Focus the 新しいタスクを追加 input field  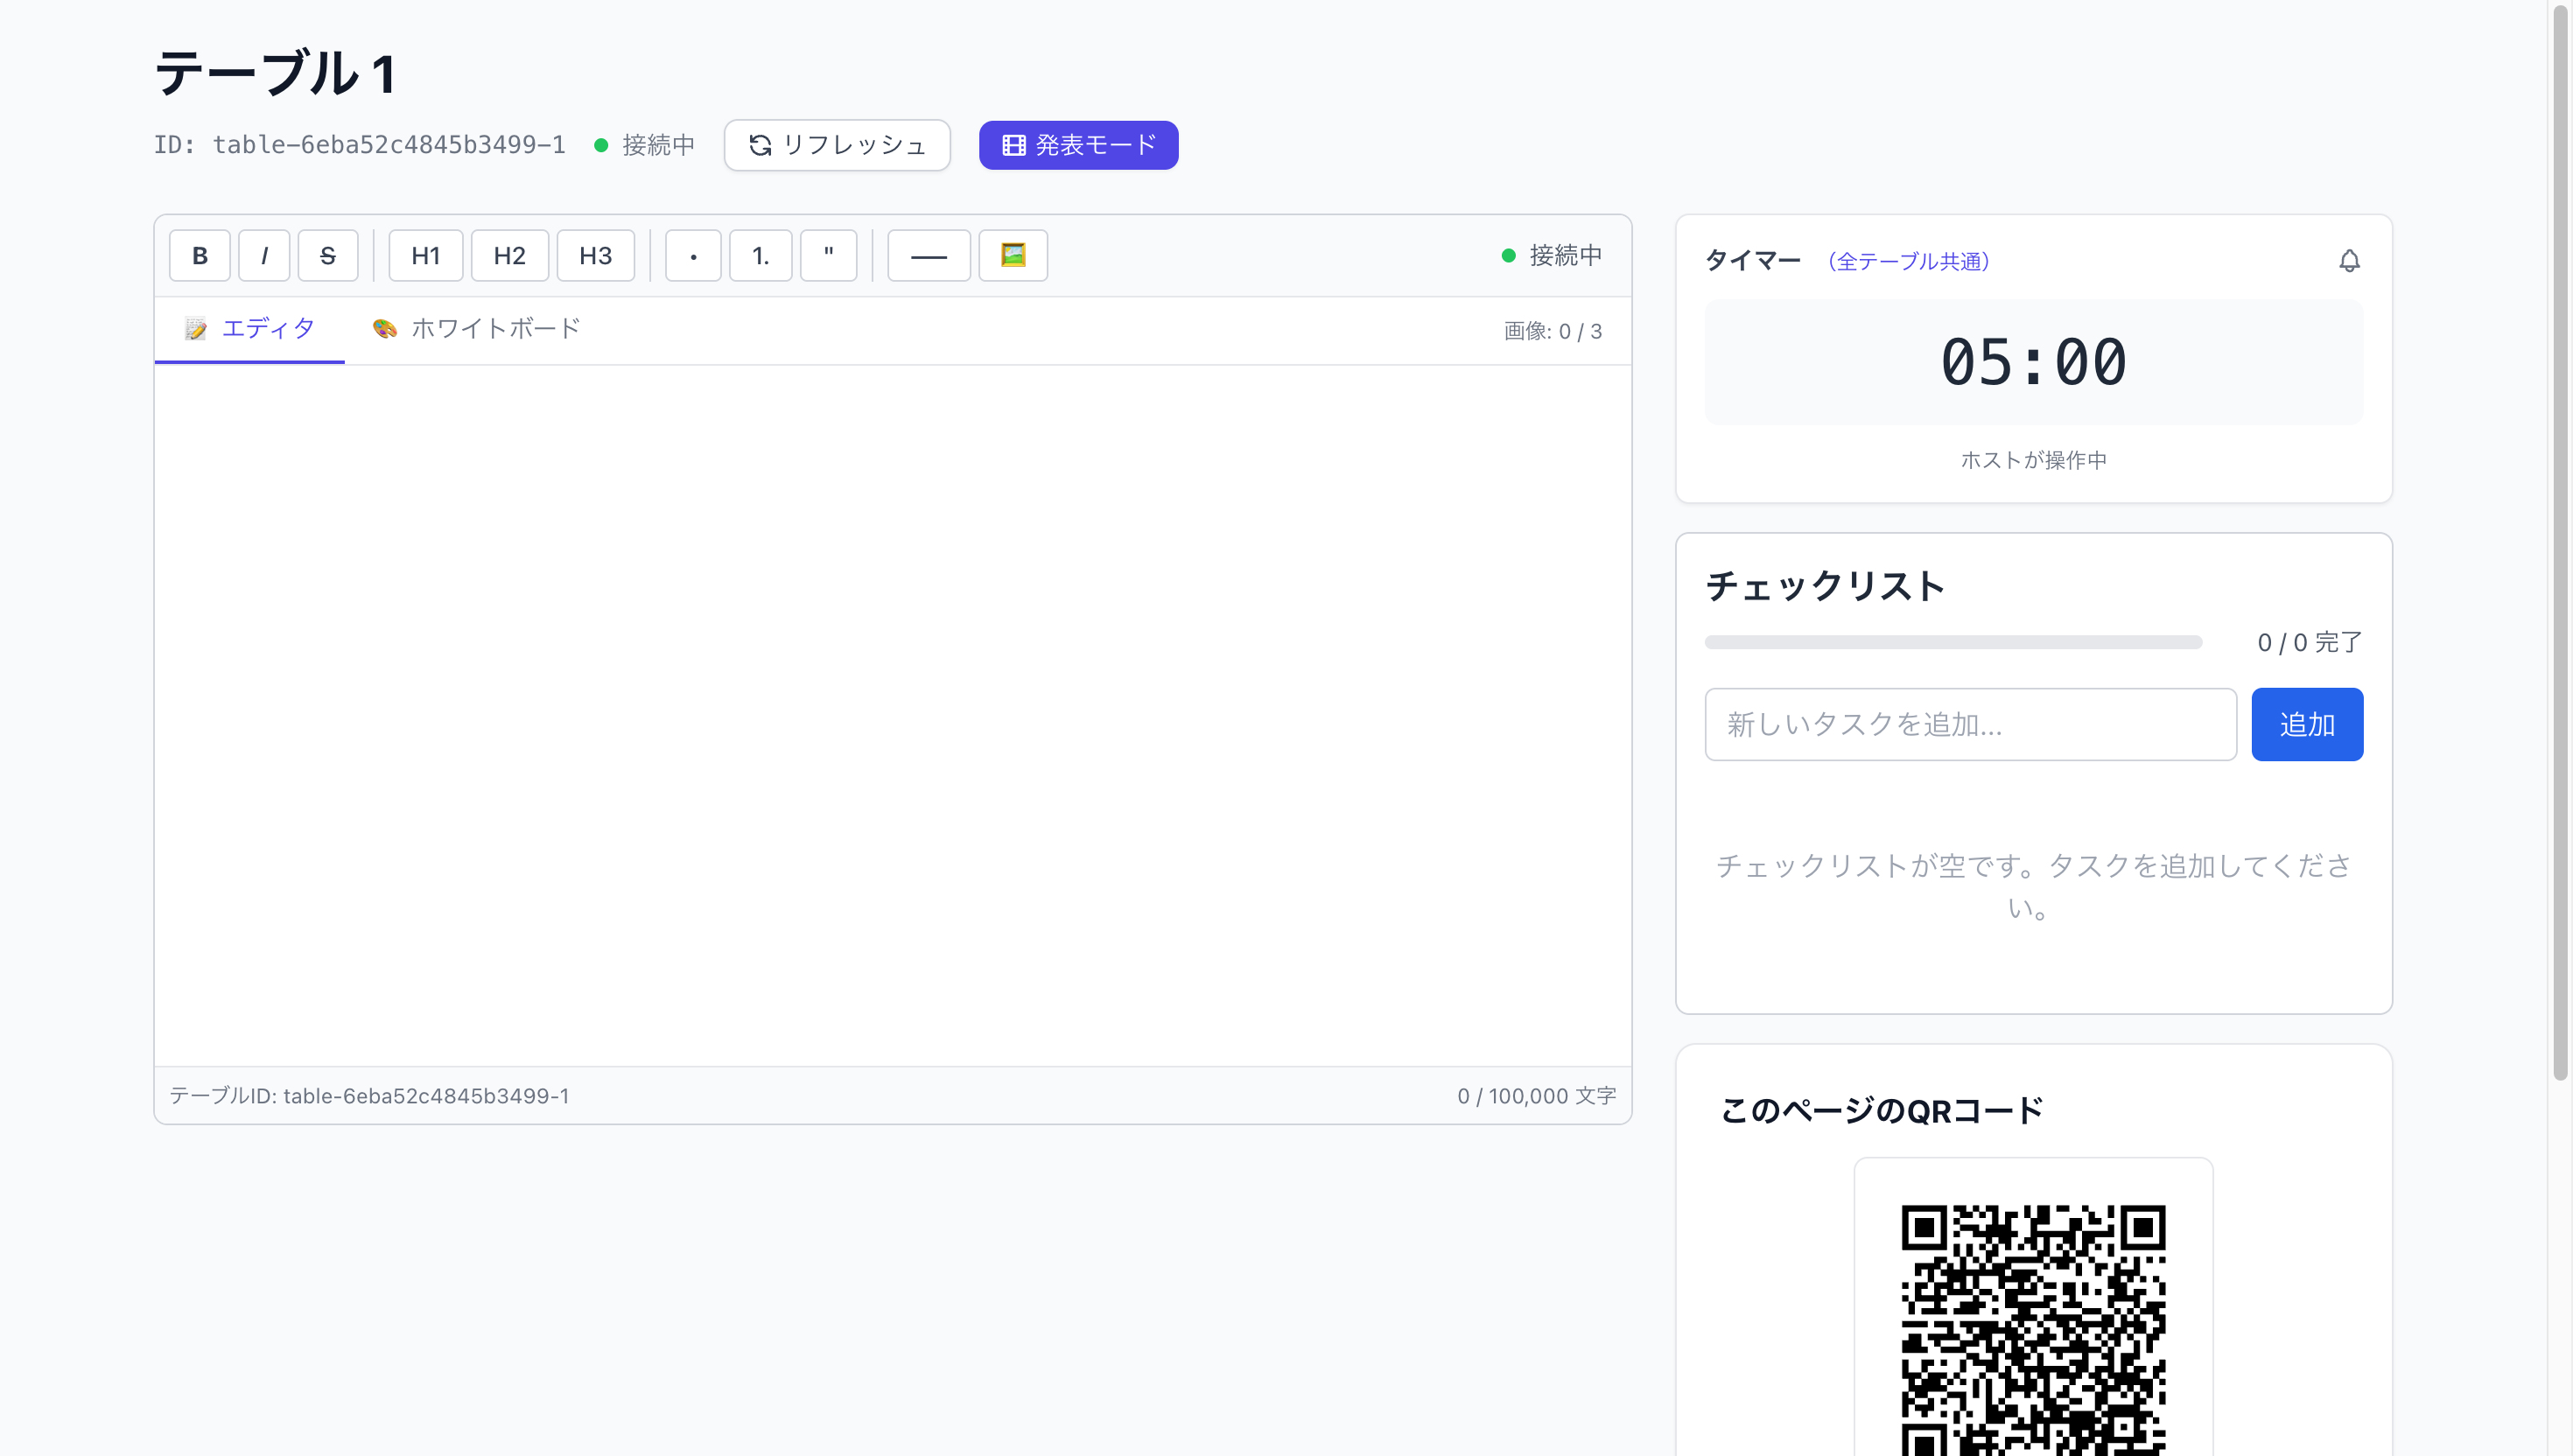(1969, 724)
